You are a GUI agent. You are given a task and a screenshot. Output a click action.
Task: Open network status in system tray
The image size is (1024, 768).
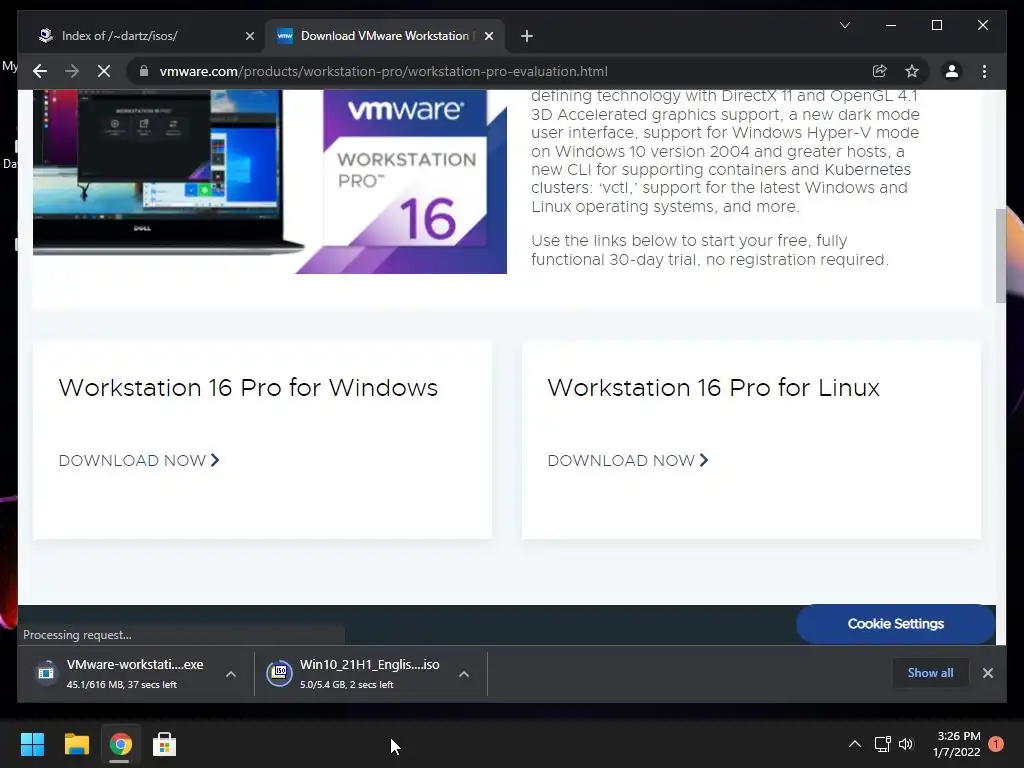tap(882, 744)
